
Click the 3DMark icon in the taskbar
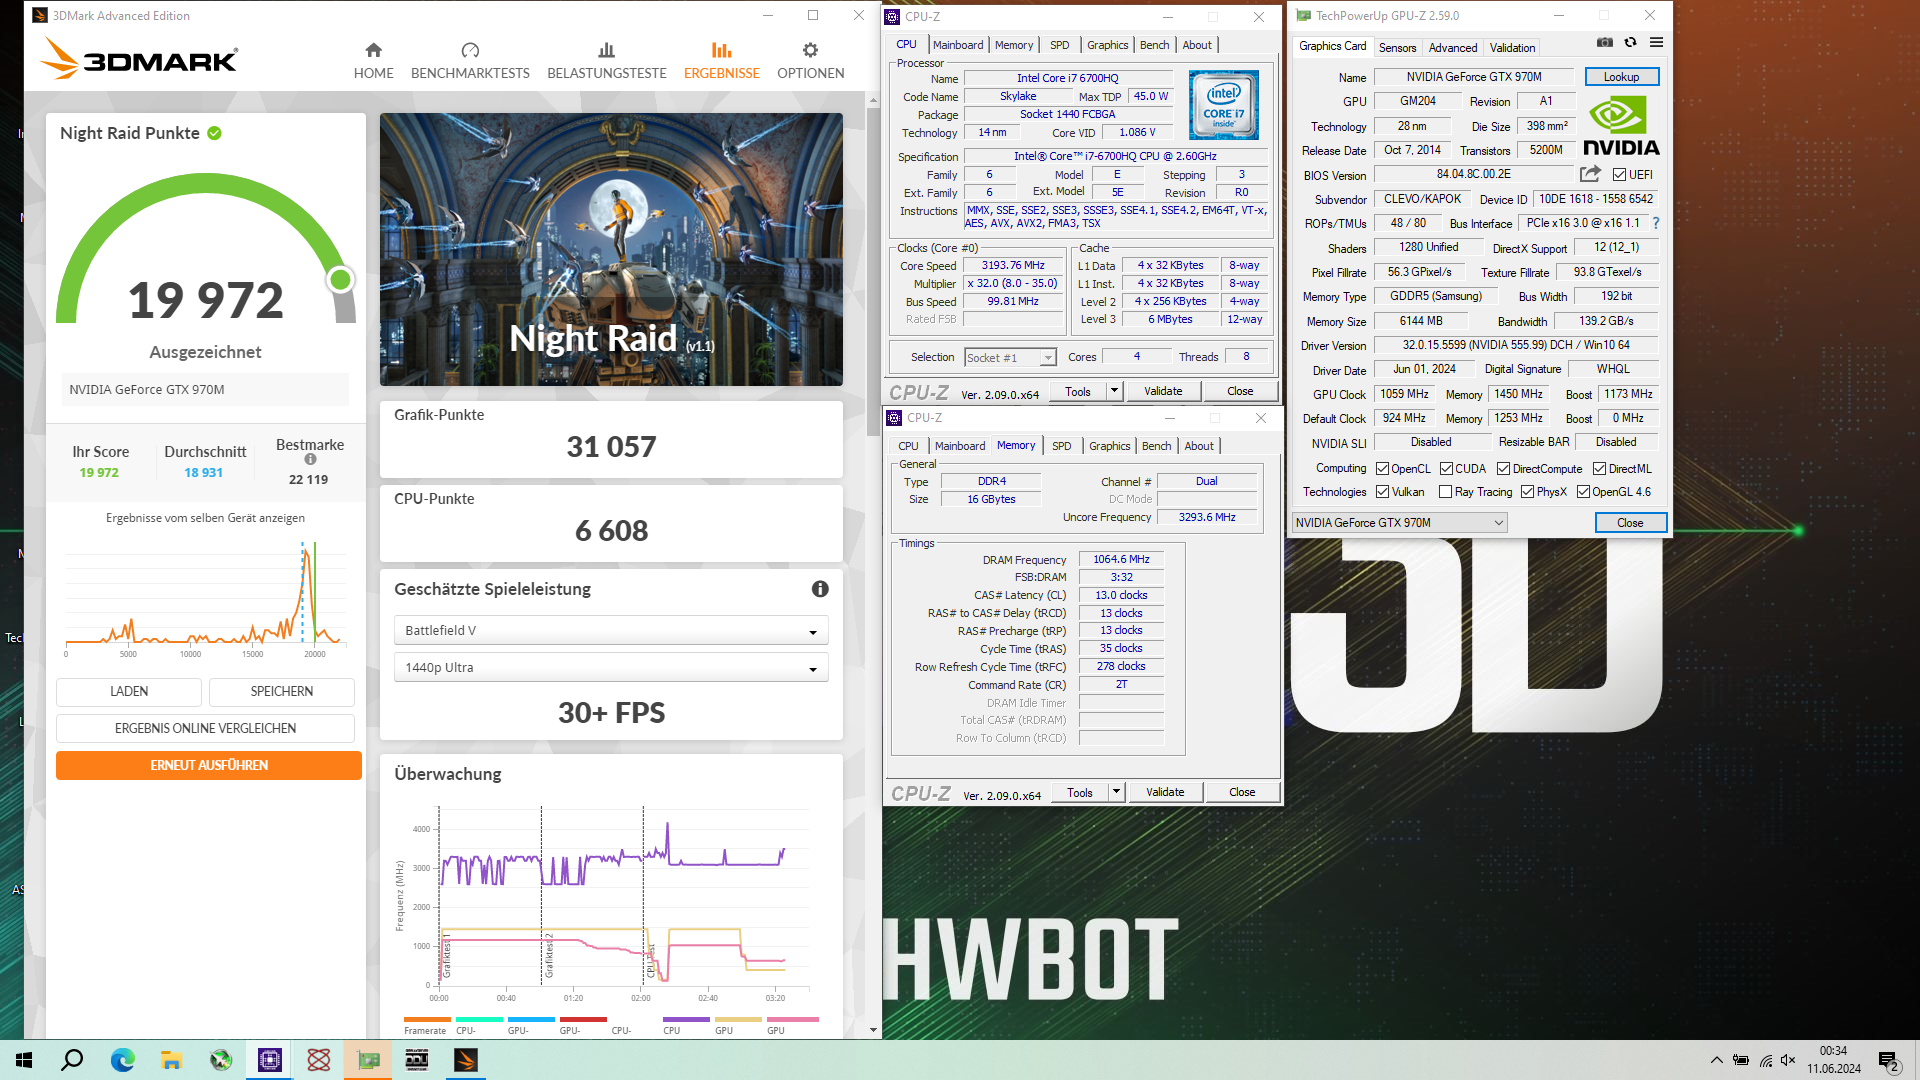tap(466, 1060)
